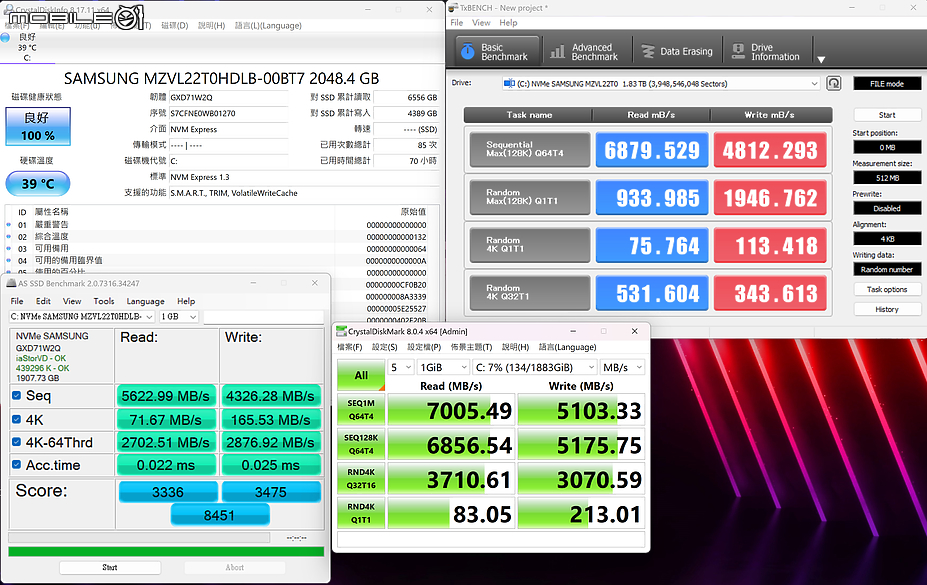Click the Random Max(128K) Q1T1 task button

[x=530, y=197]
